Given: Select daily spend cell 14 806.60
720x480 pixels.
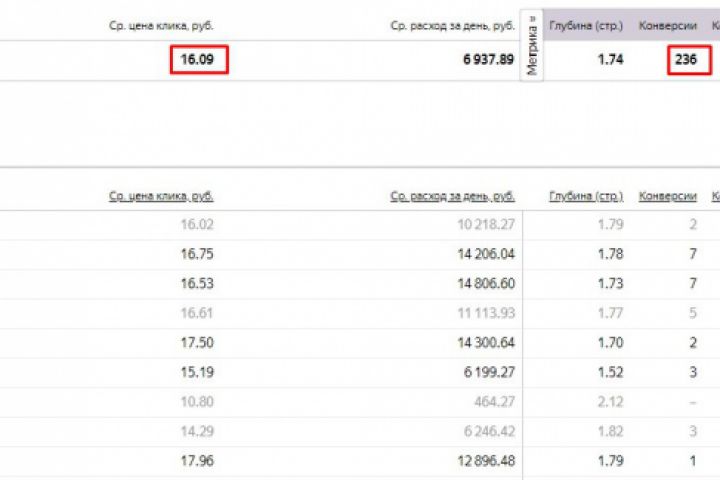Looking at the screenshot, I should point(486,283).
